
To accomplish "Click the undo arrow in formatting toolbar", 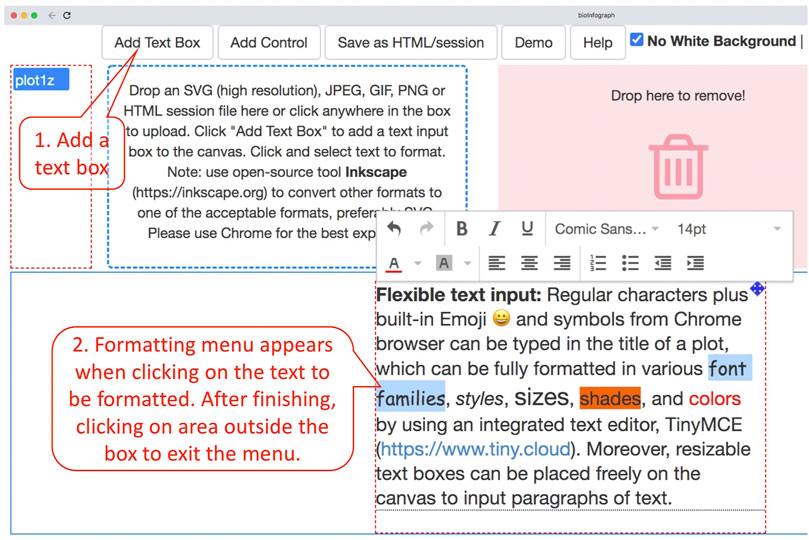I will (394, 228).
